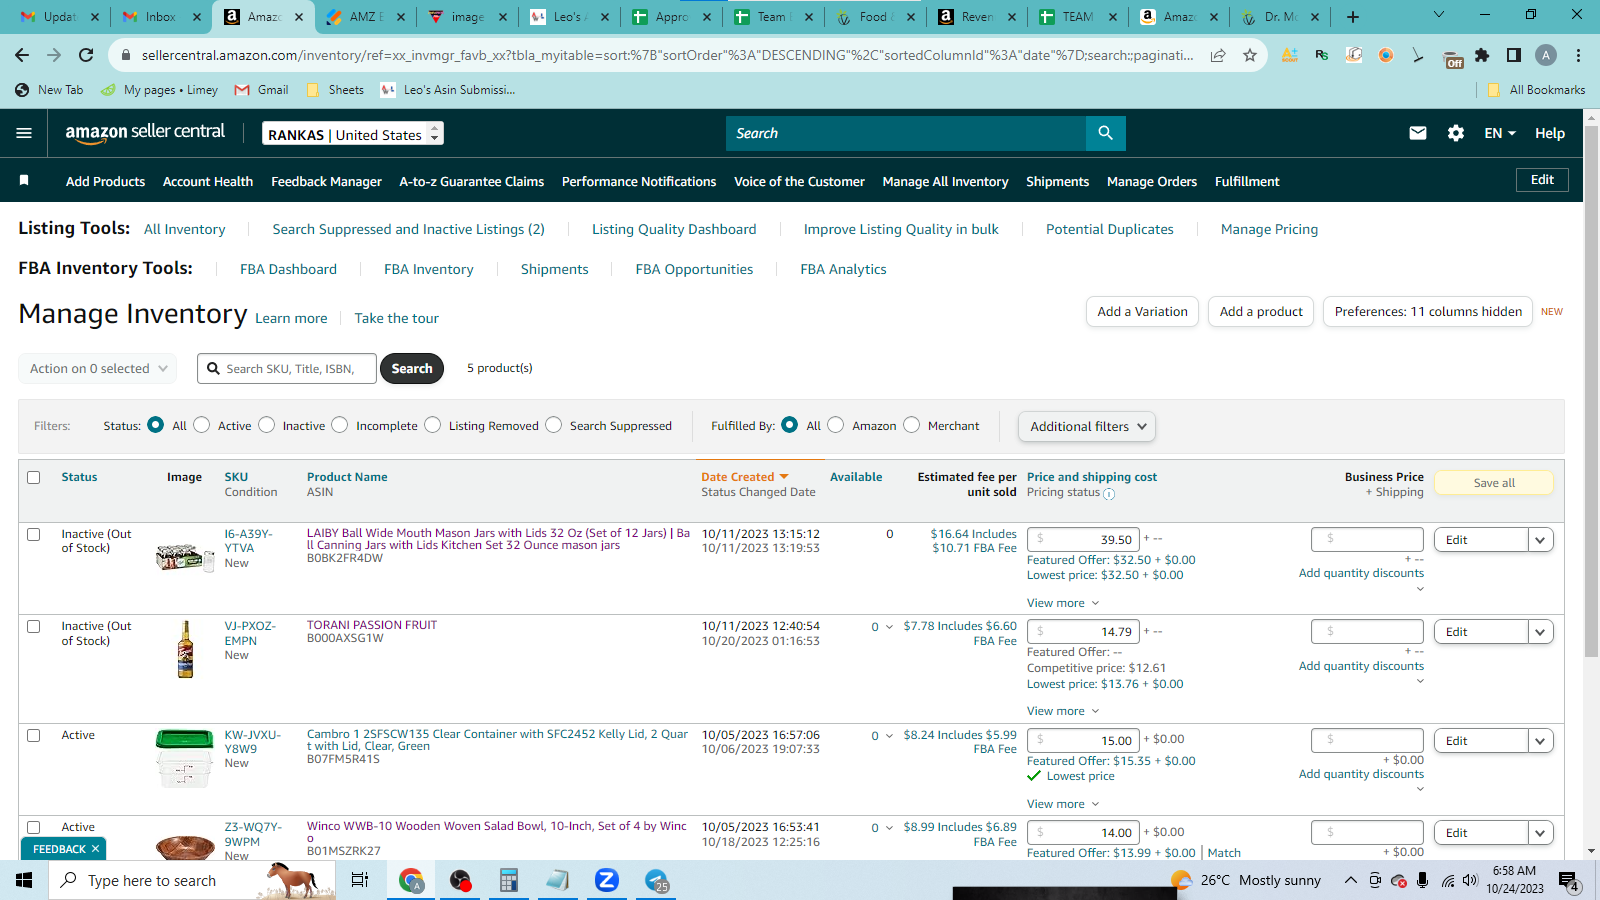Open Edit dropdown arrow for TORANI PASSION FRUIT
The image size is (1600, 900).
[x=1541, y=632]
